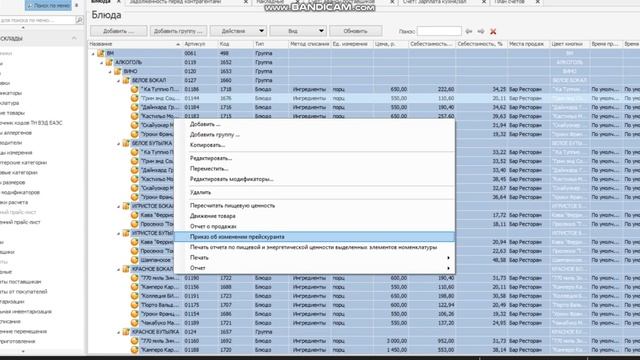
Task: Select 'Редактировать...' in context menu
Action: (211, 158)
